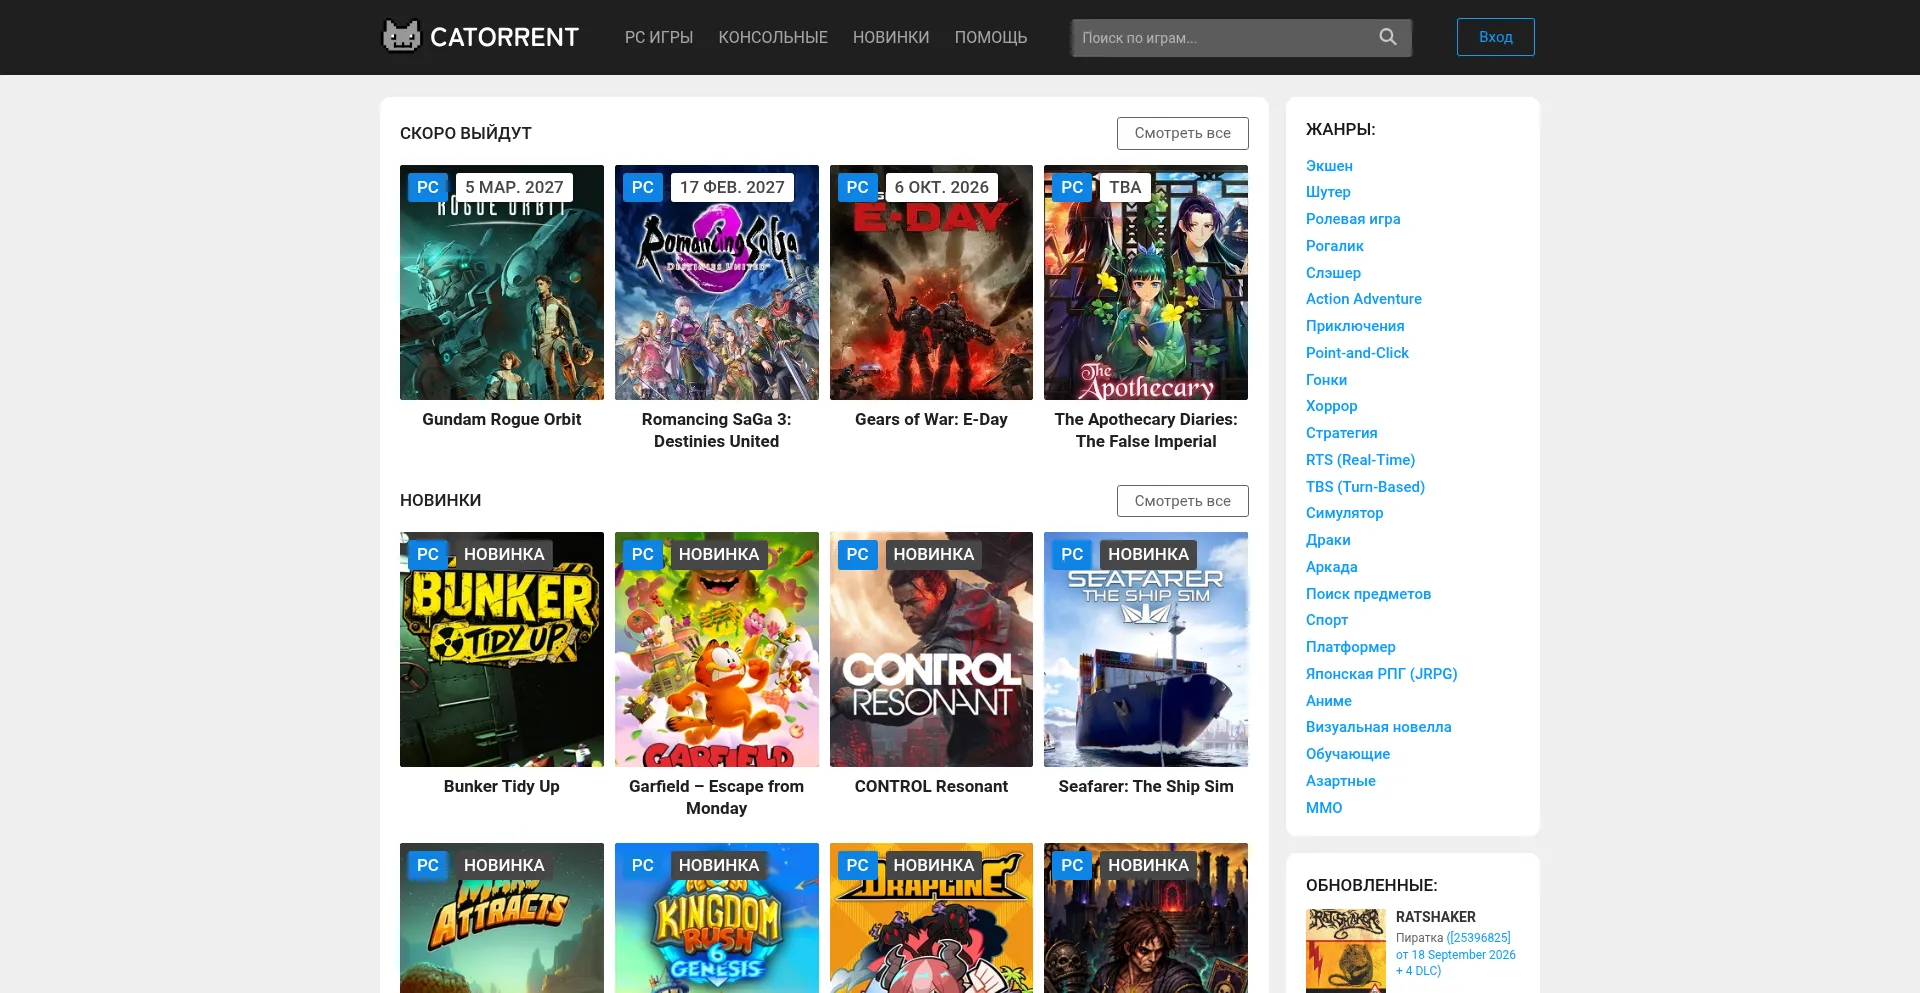Select the Поиск предметов genre
Viewport: 1920px width, 993px height.
tap(1368, 594)
